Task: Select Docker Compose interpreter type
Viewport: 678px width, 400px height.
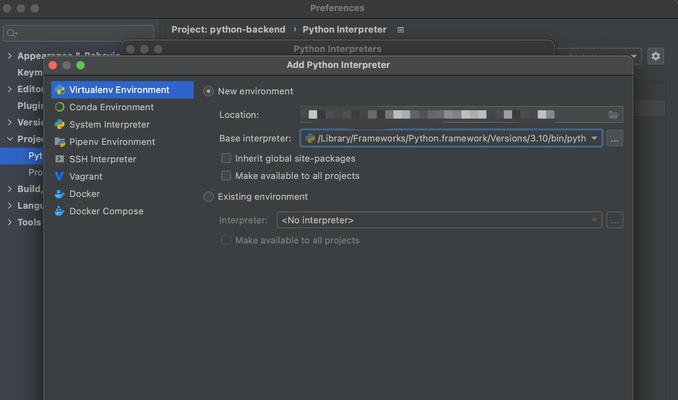Action: click(106, 211)
